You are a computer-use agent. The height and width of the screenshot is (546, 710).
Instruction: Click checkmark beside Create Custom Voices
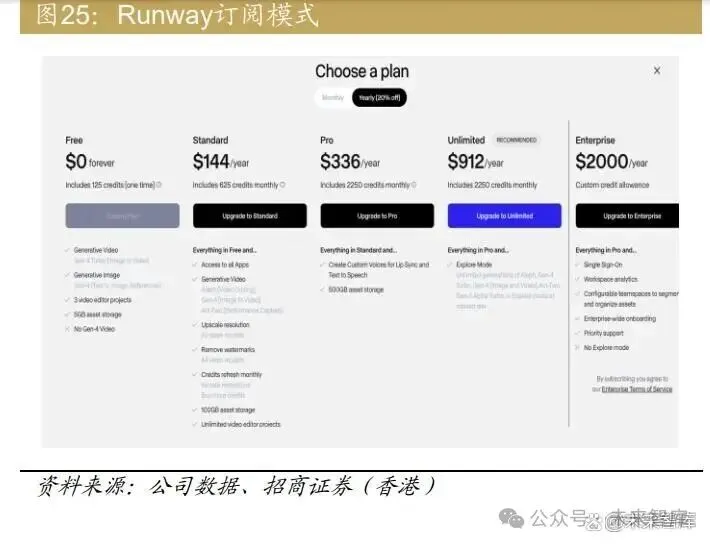point(322,264)
